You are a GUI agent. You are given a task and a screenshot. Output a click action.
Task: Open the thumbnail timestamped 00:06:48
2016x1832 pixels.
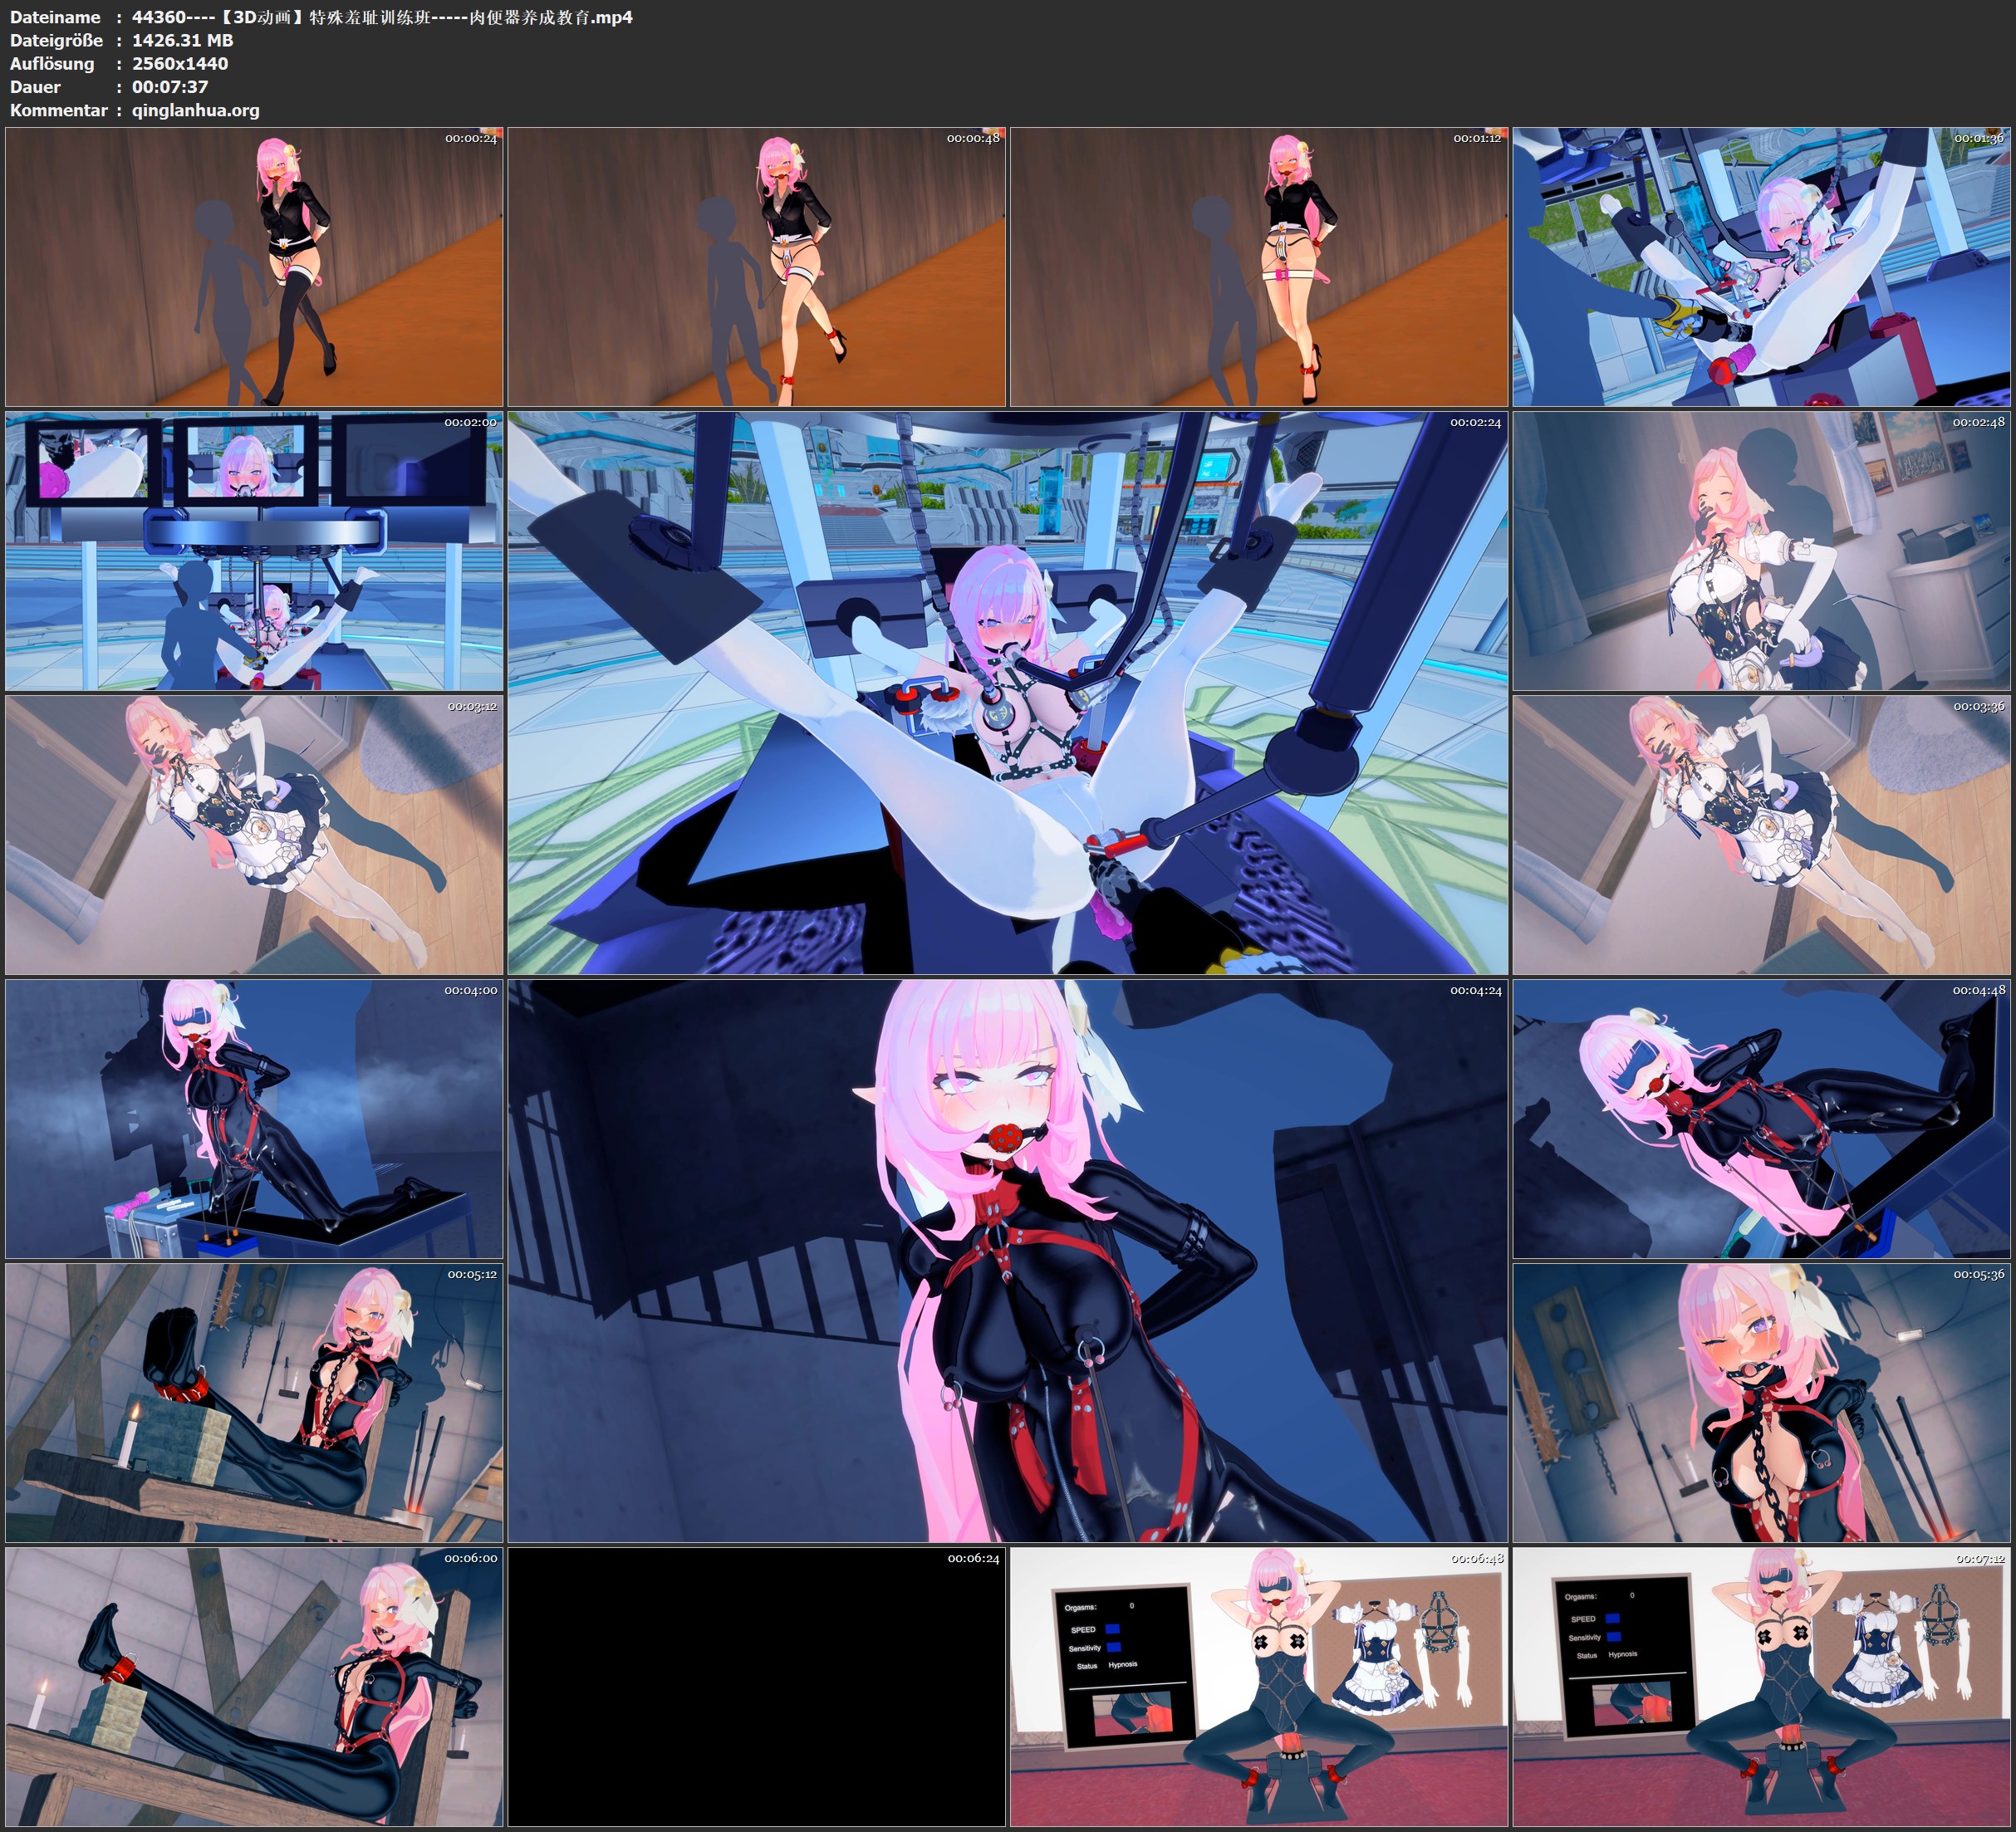click(x=1259, y=1687)
